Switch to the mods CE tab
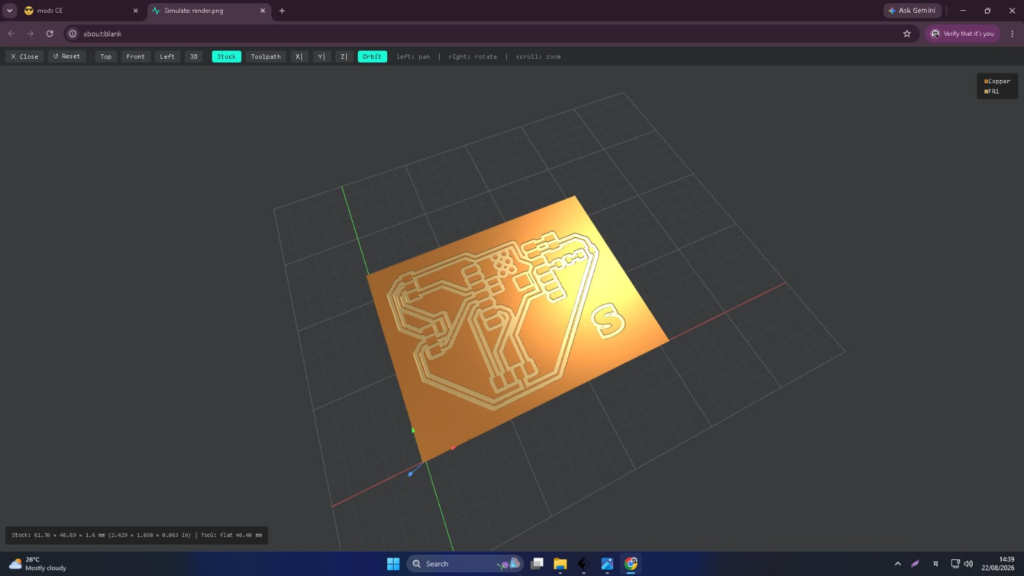 (82, 11)
